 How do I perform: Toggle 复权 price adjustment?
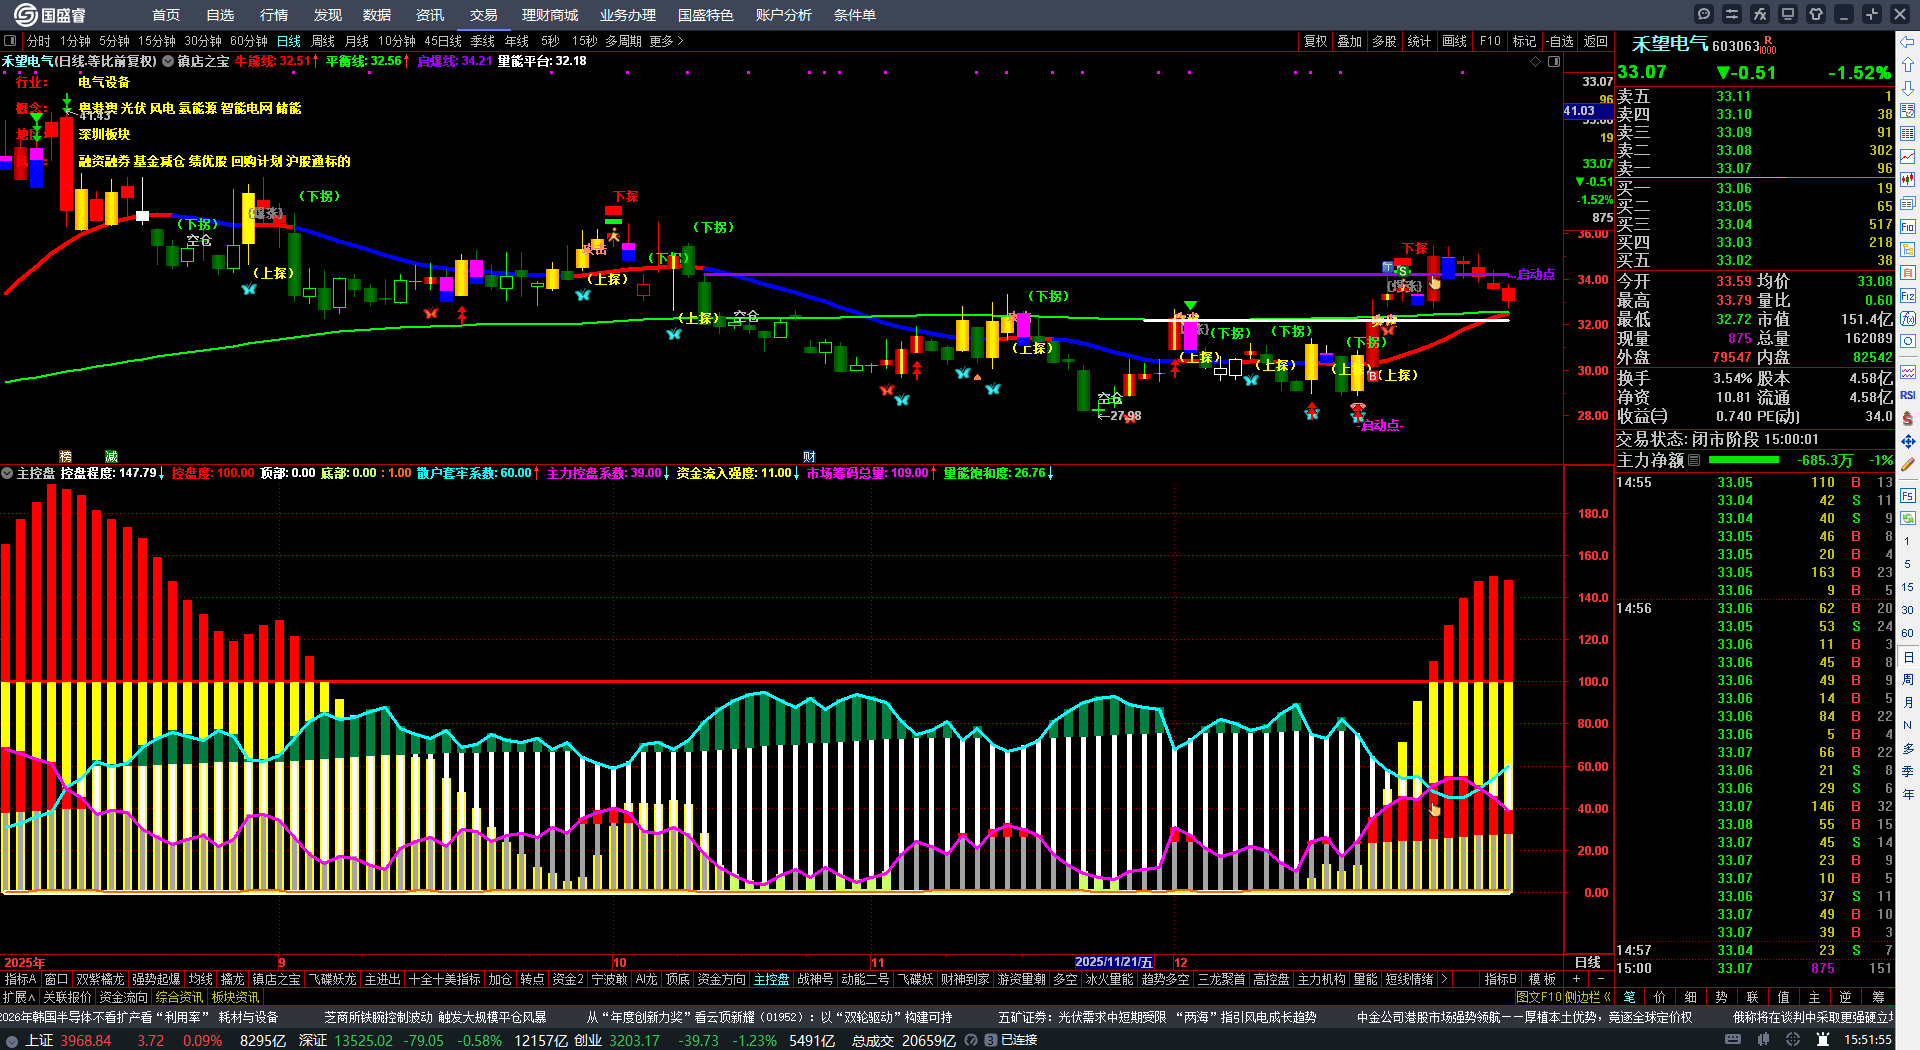click(1315, 41)
